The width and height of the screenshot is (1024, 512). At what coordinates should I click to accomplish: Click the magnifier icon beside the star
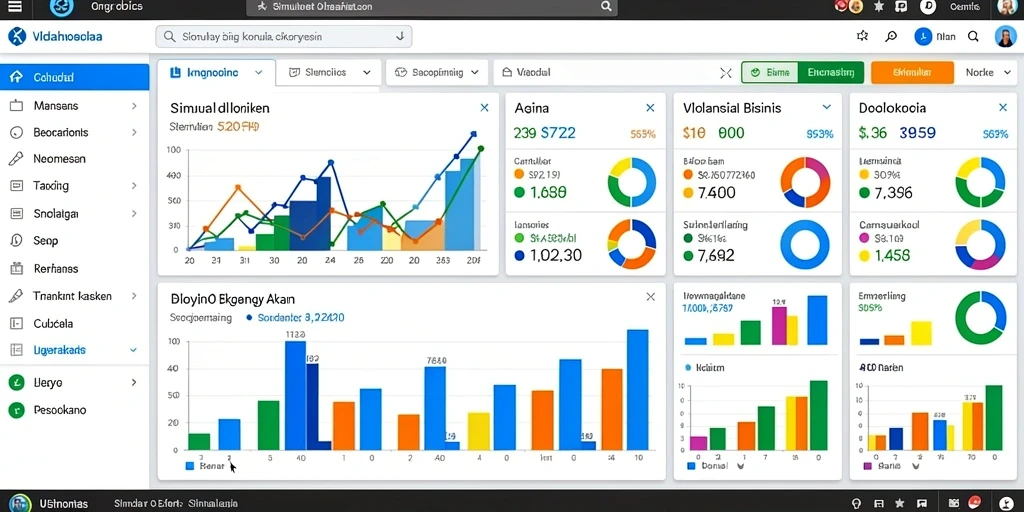(x=891, y=37)
